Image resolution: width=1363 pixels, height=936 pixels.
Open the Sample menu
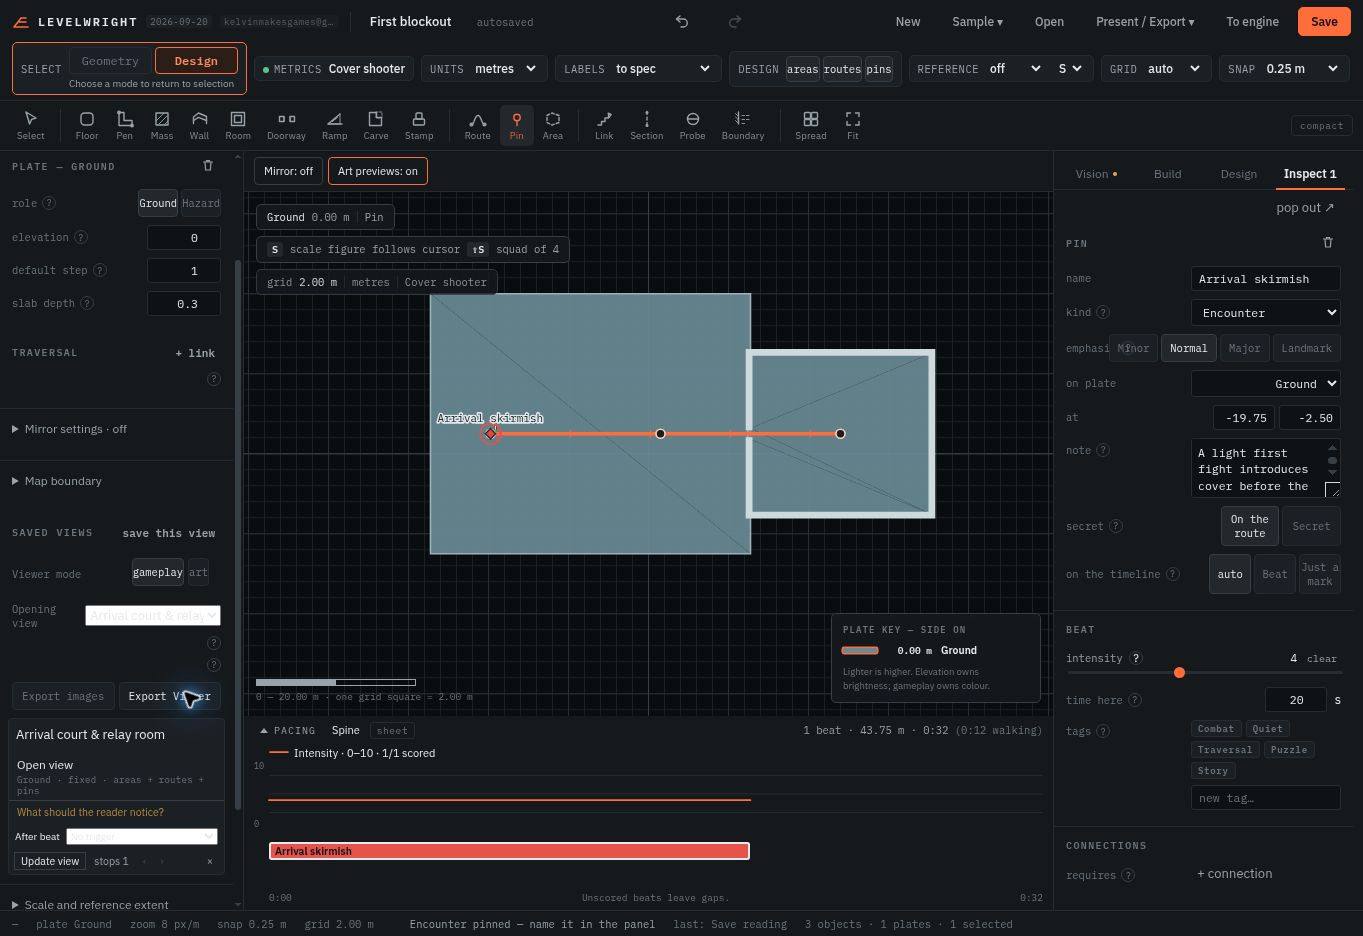click(977, 21)
